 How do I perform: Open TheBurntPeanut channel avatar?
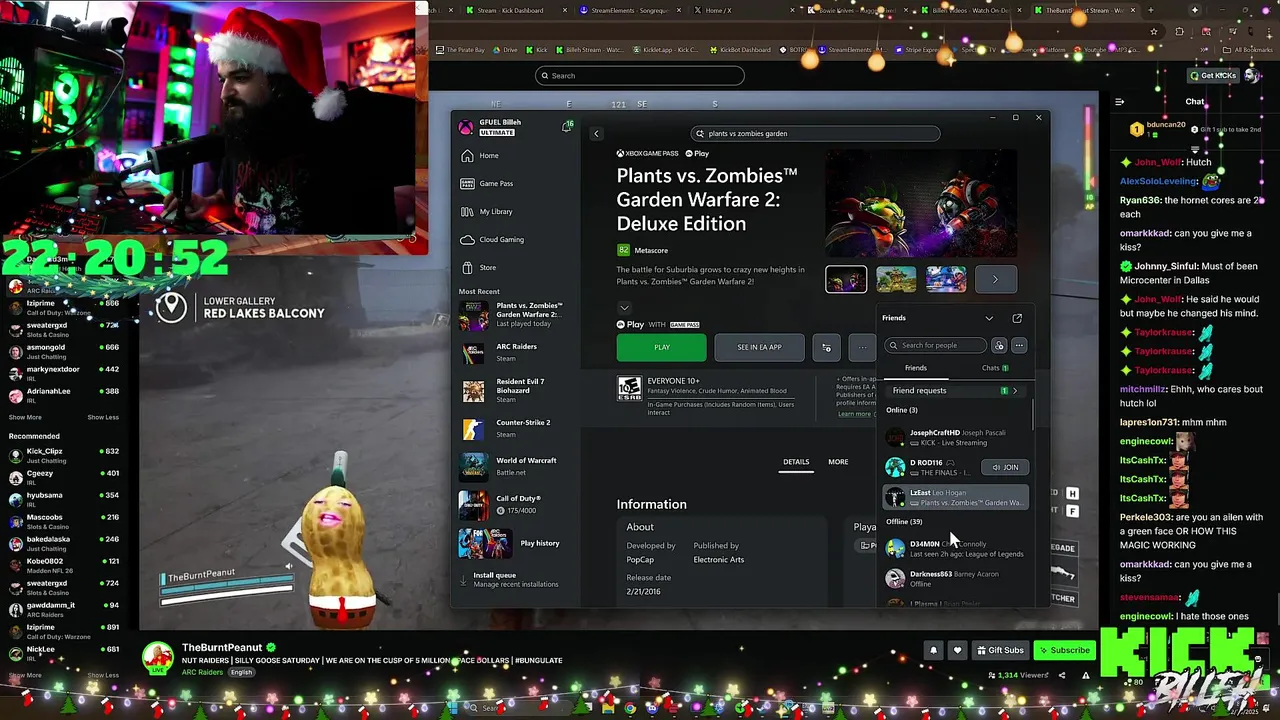157,656
